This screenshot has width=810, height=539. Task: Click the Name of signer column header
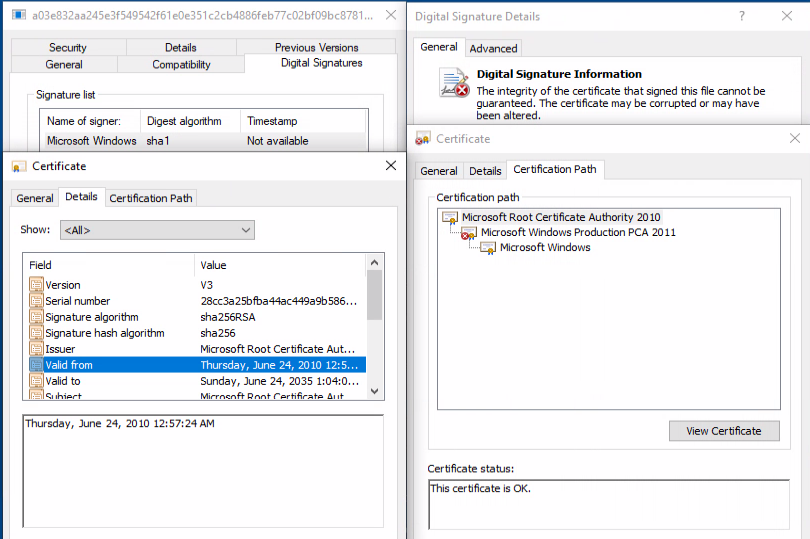(x=90, y=121)
